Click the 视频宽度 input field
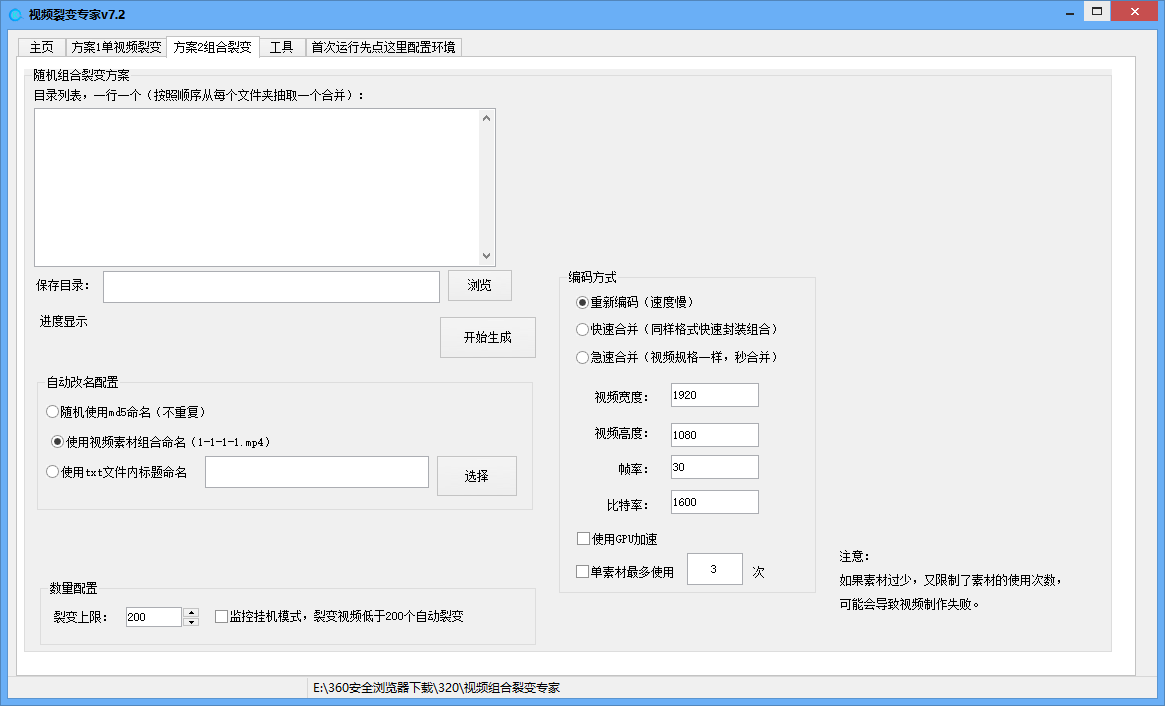This screenshot has width=1165, height=706. [714, 395]
